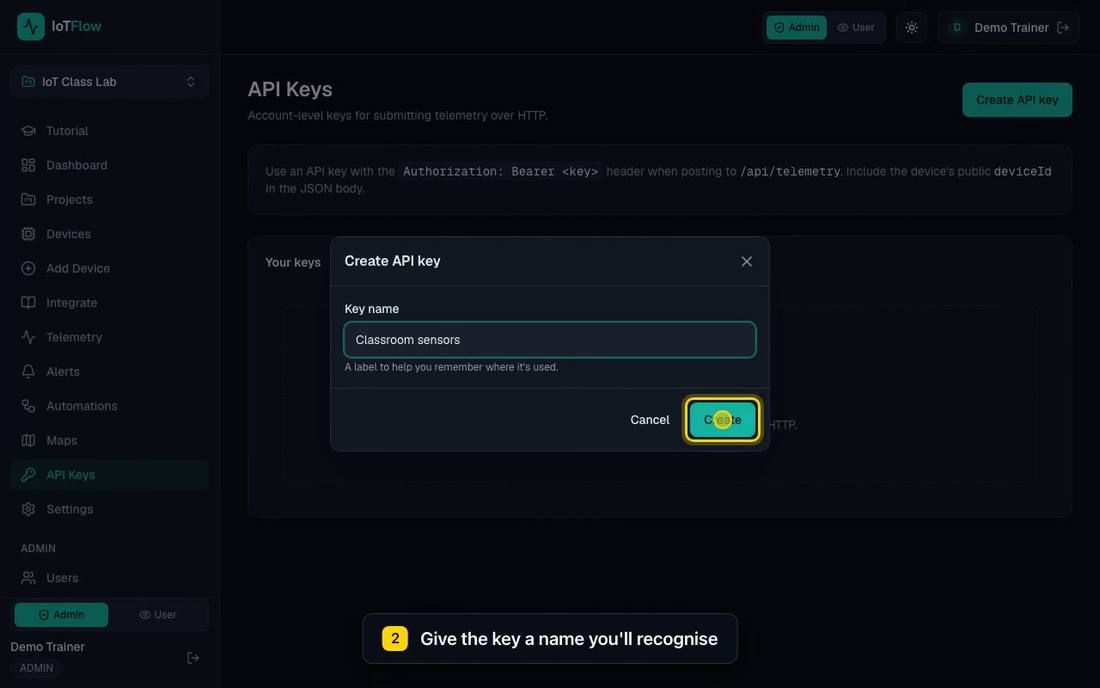Select Add Device in the sidebar

[x=109, y=268]
